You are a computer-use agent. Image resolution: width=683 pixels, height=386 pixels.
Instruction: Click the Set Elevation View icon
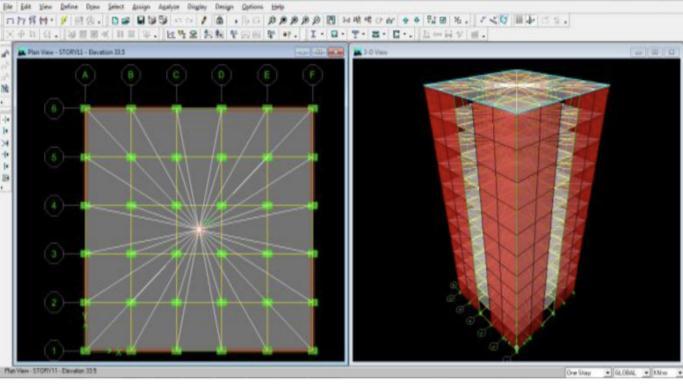click(x=368, y=20)
